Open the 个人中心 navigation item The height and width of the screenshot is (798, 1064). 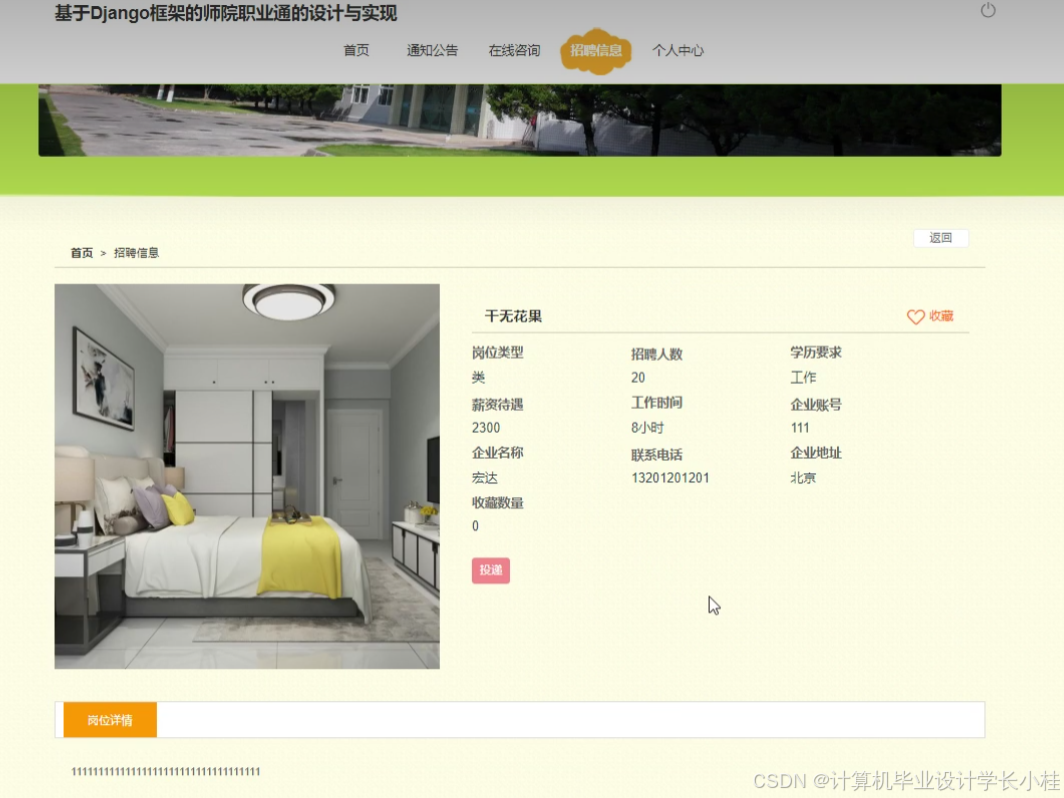[x=678, y=50]
